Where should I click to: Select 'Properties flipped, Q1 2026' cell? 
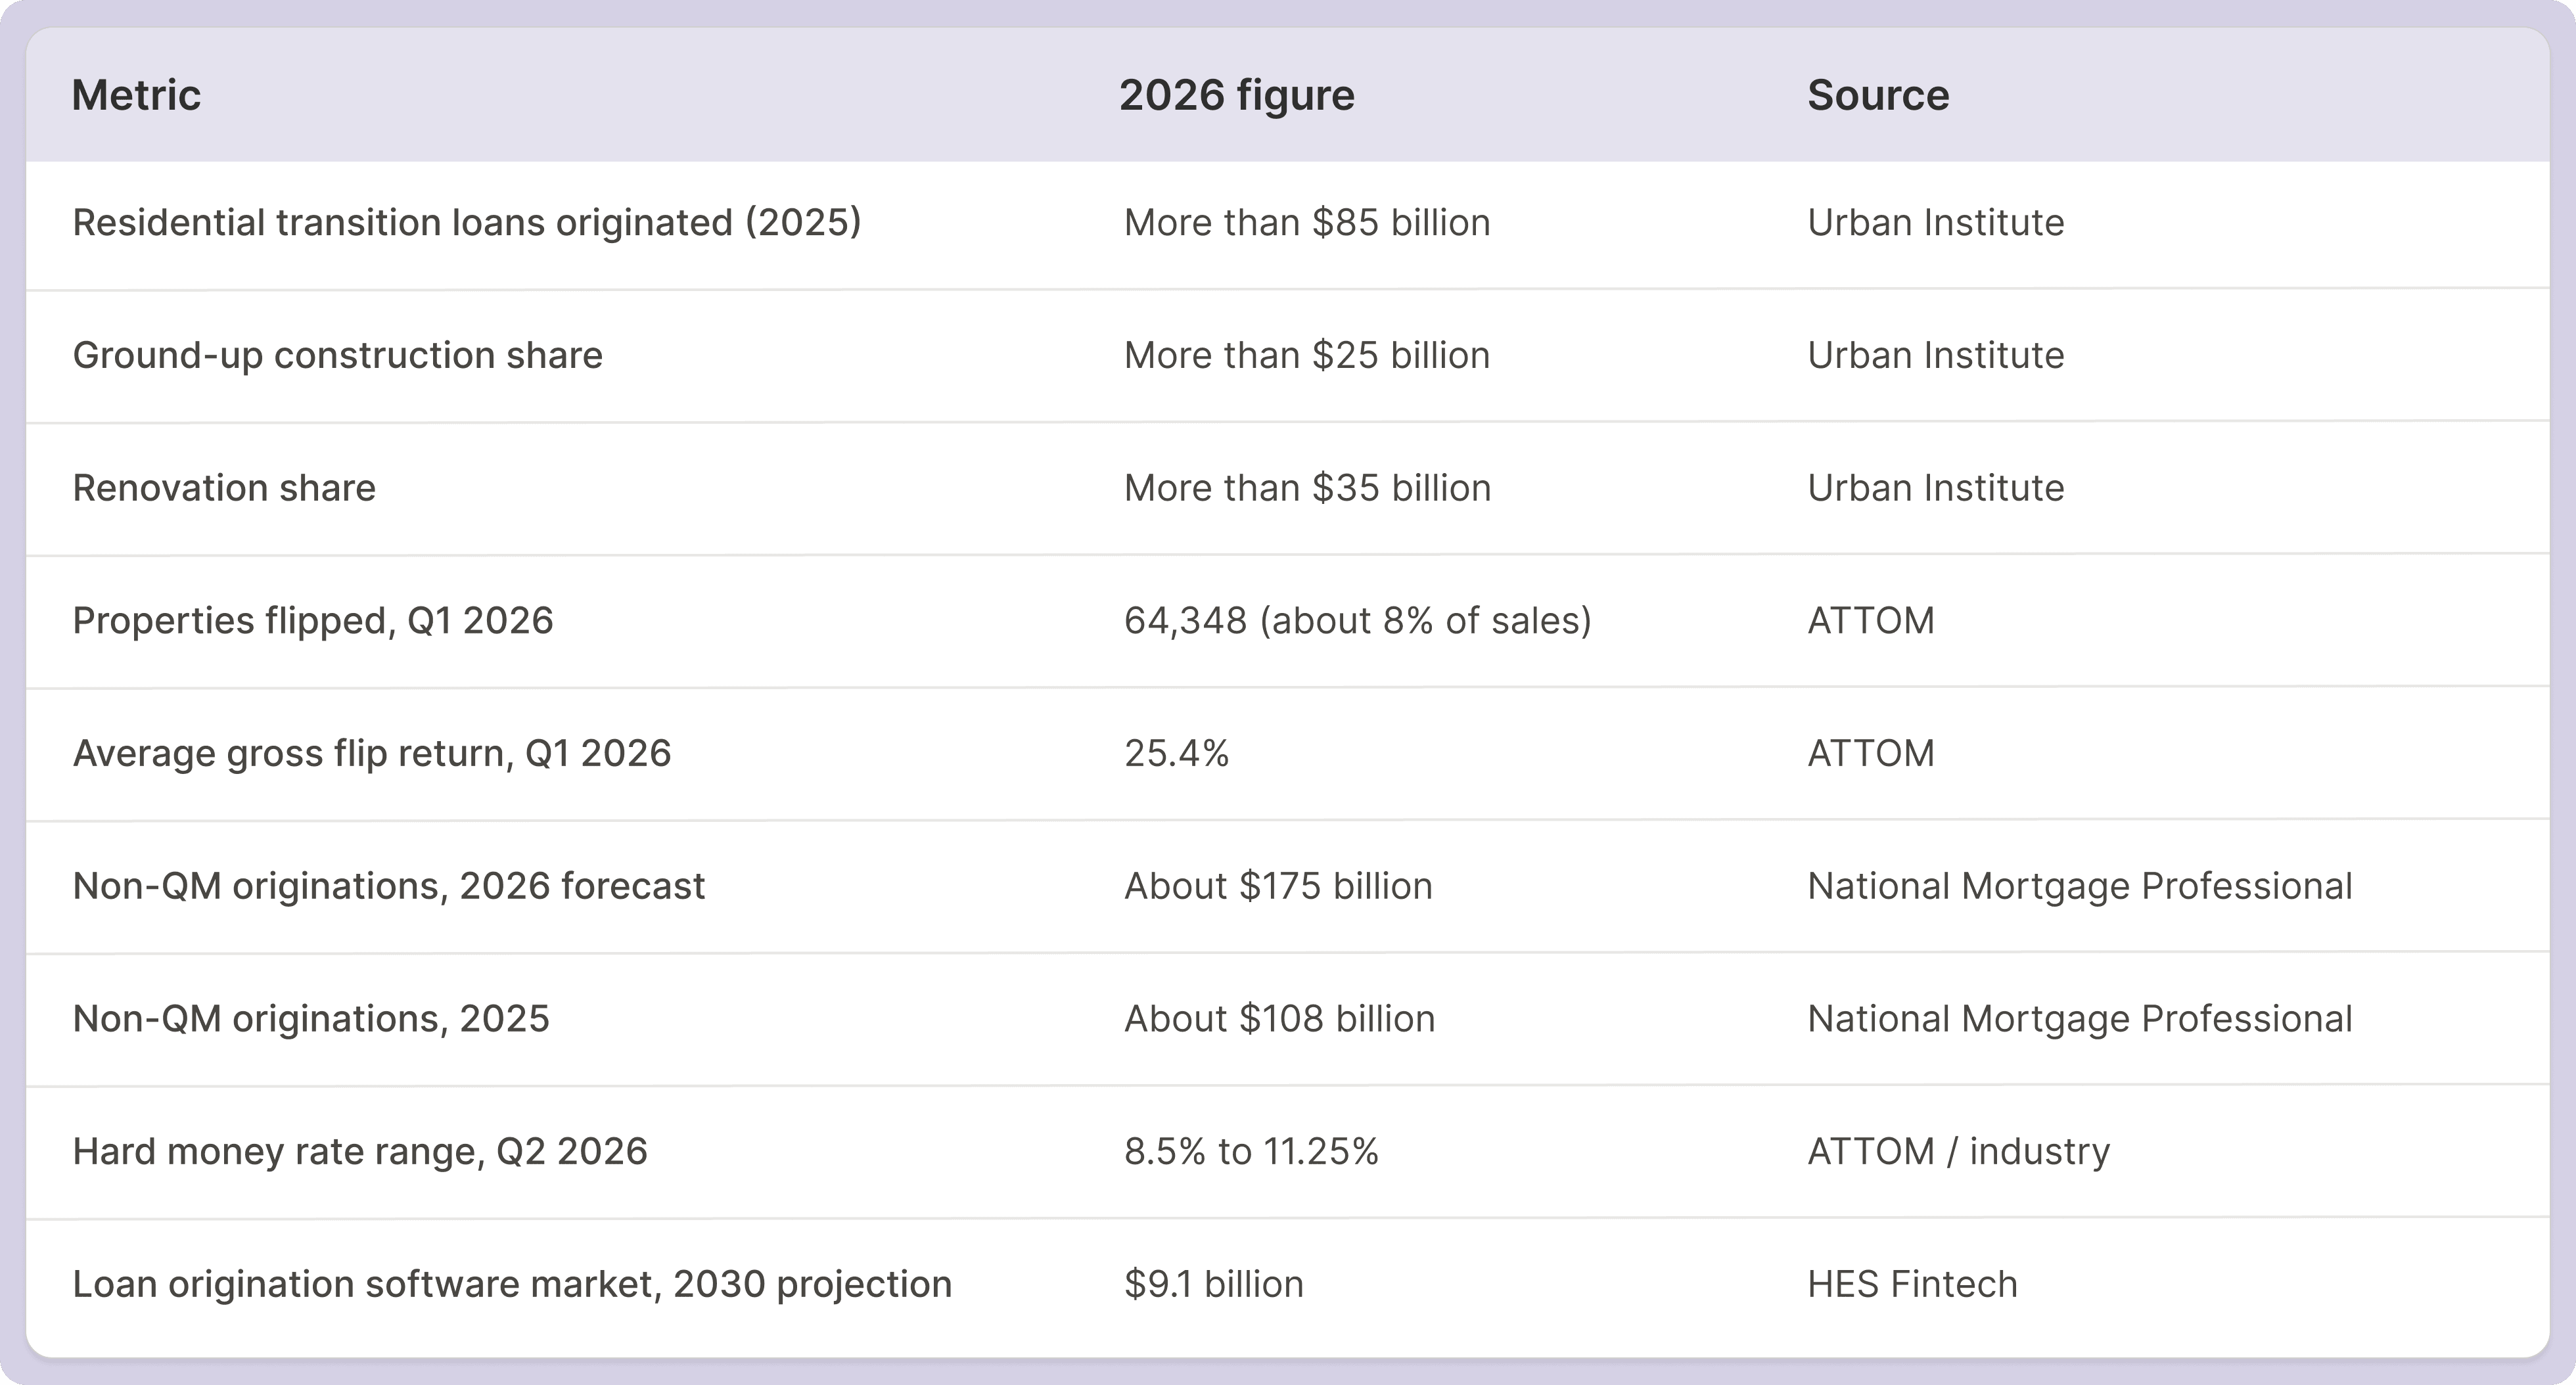tap(313, 621)
